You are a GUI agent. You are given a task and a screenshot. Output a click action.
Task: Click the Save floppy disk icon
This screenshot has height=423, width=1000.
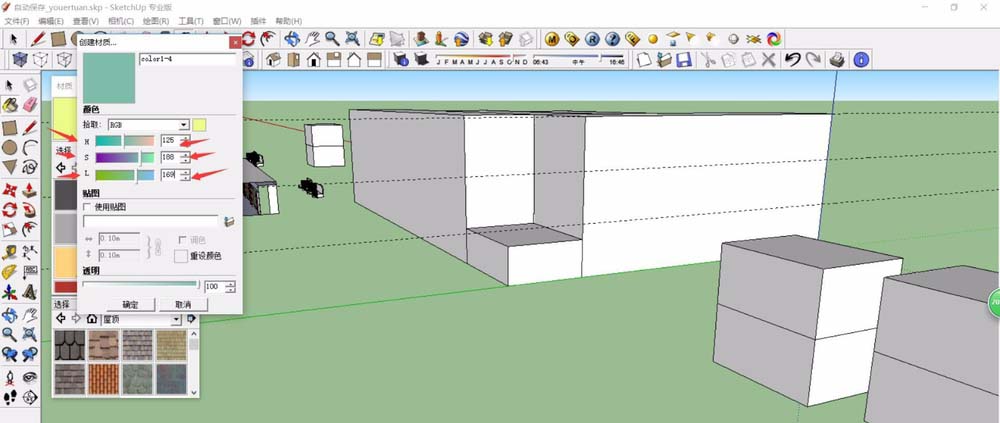click(x=684, y=60)
